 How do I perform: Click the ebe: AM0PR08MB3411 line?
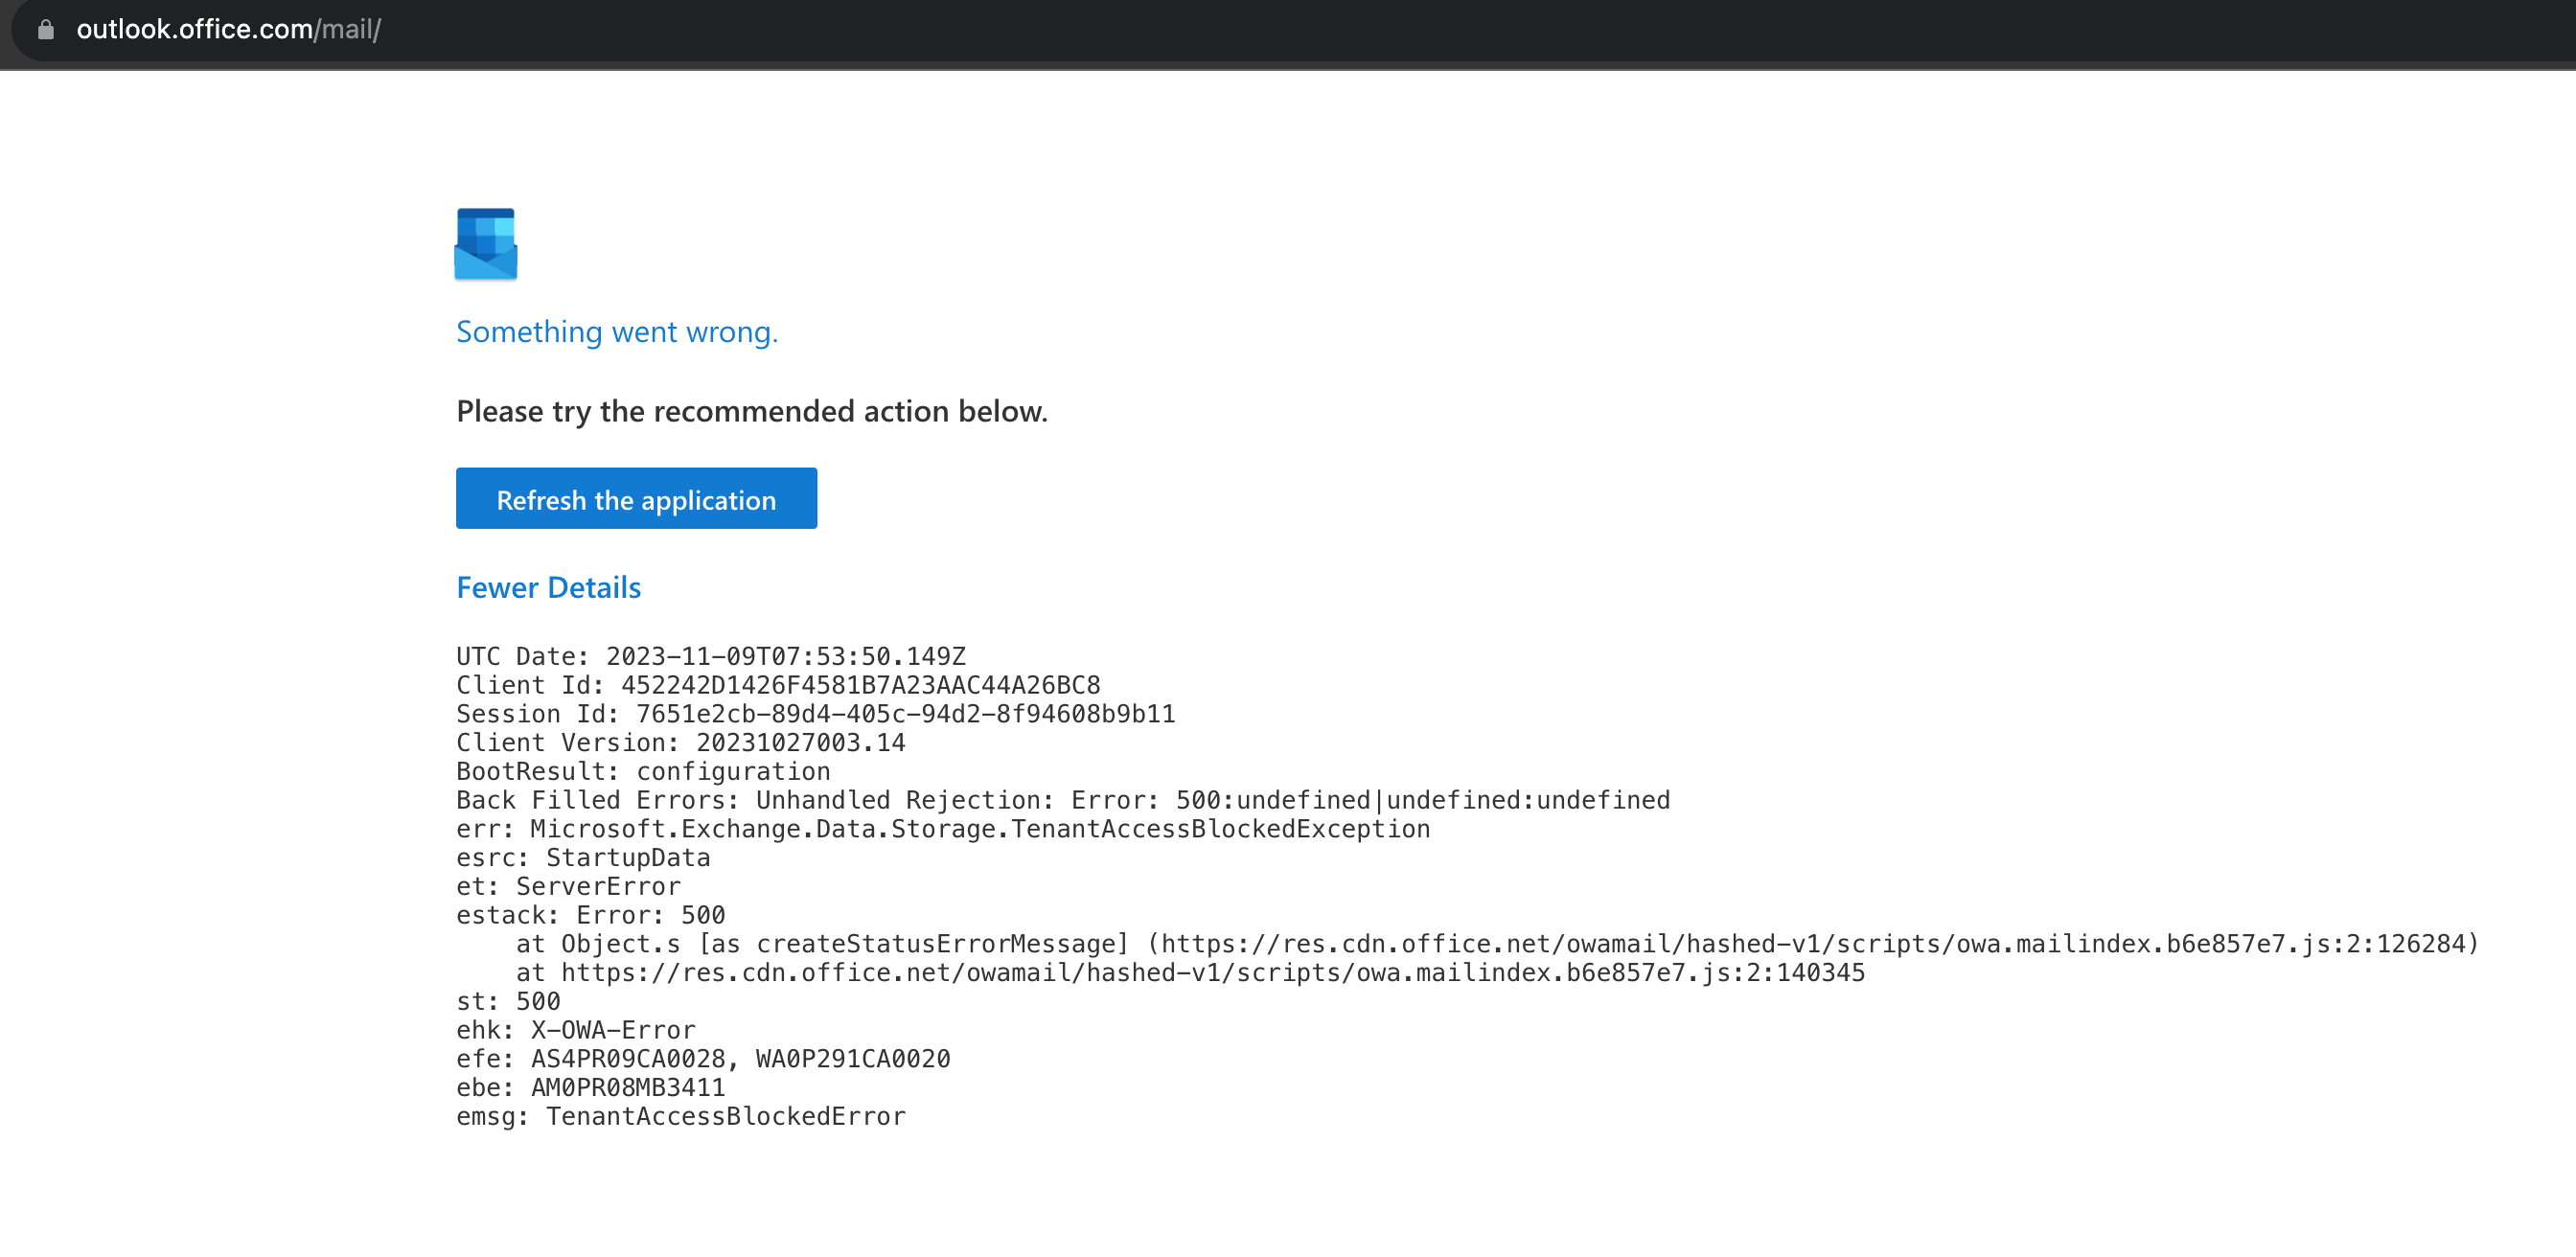tap(590, 1089)
